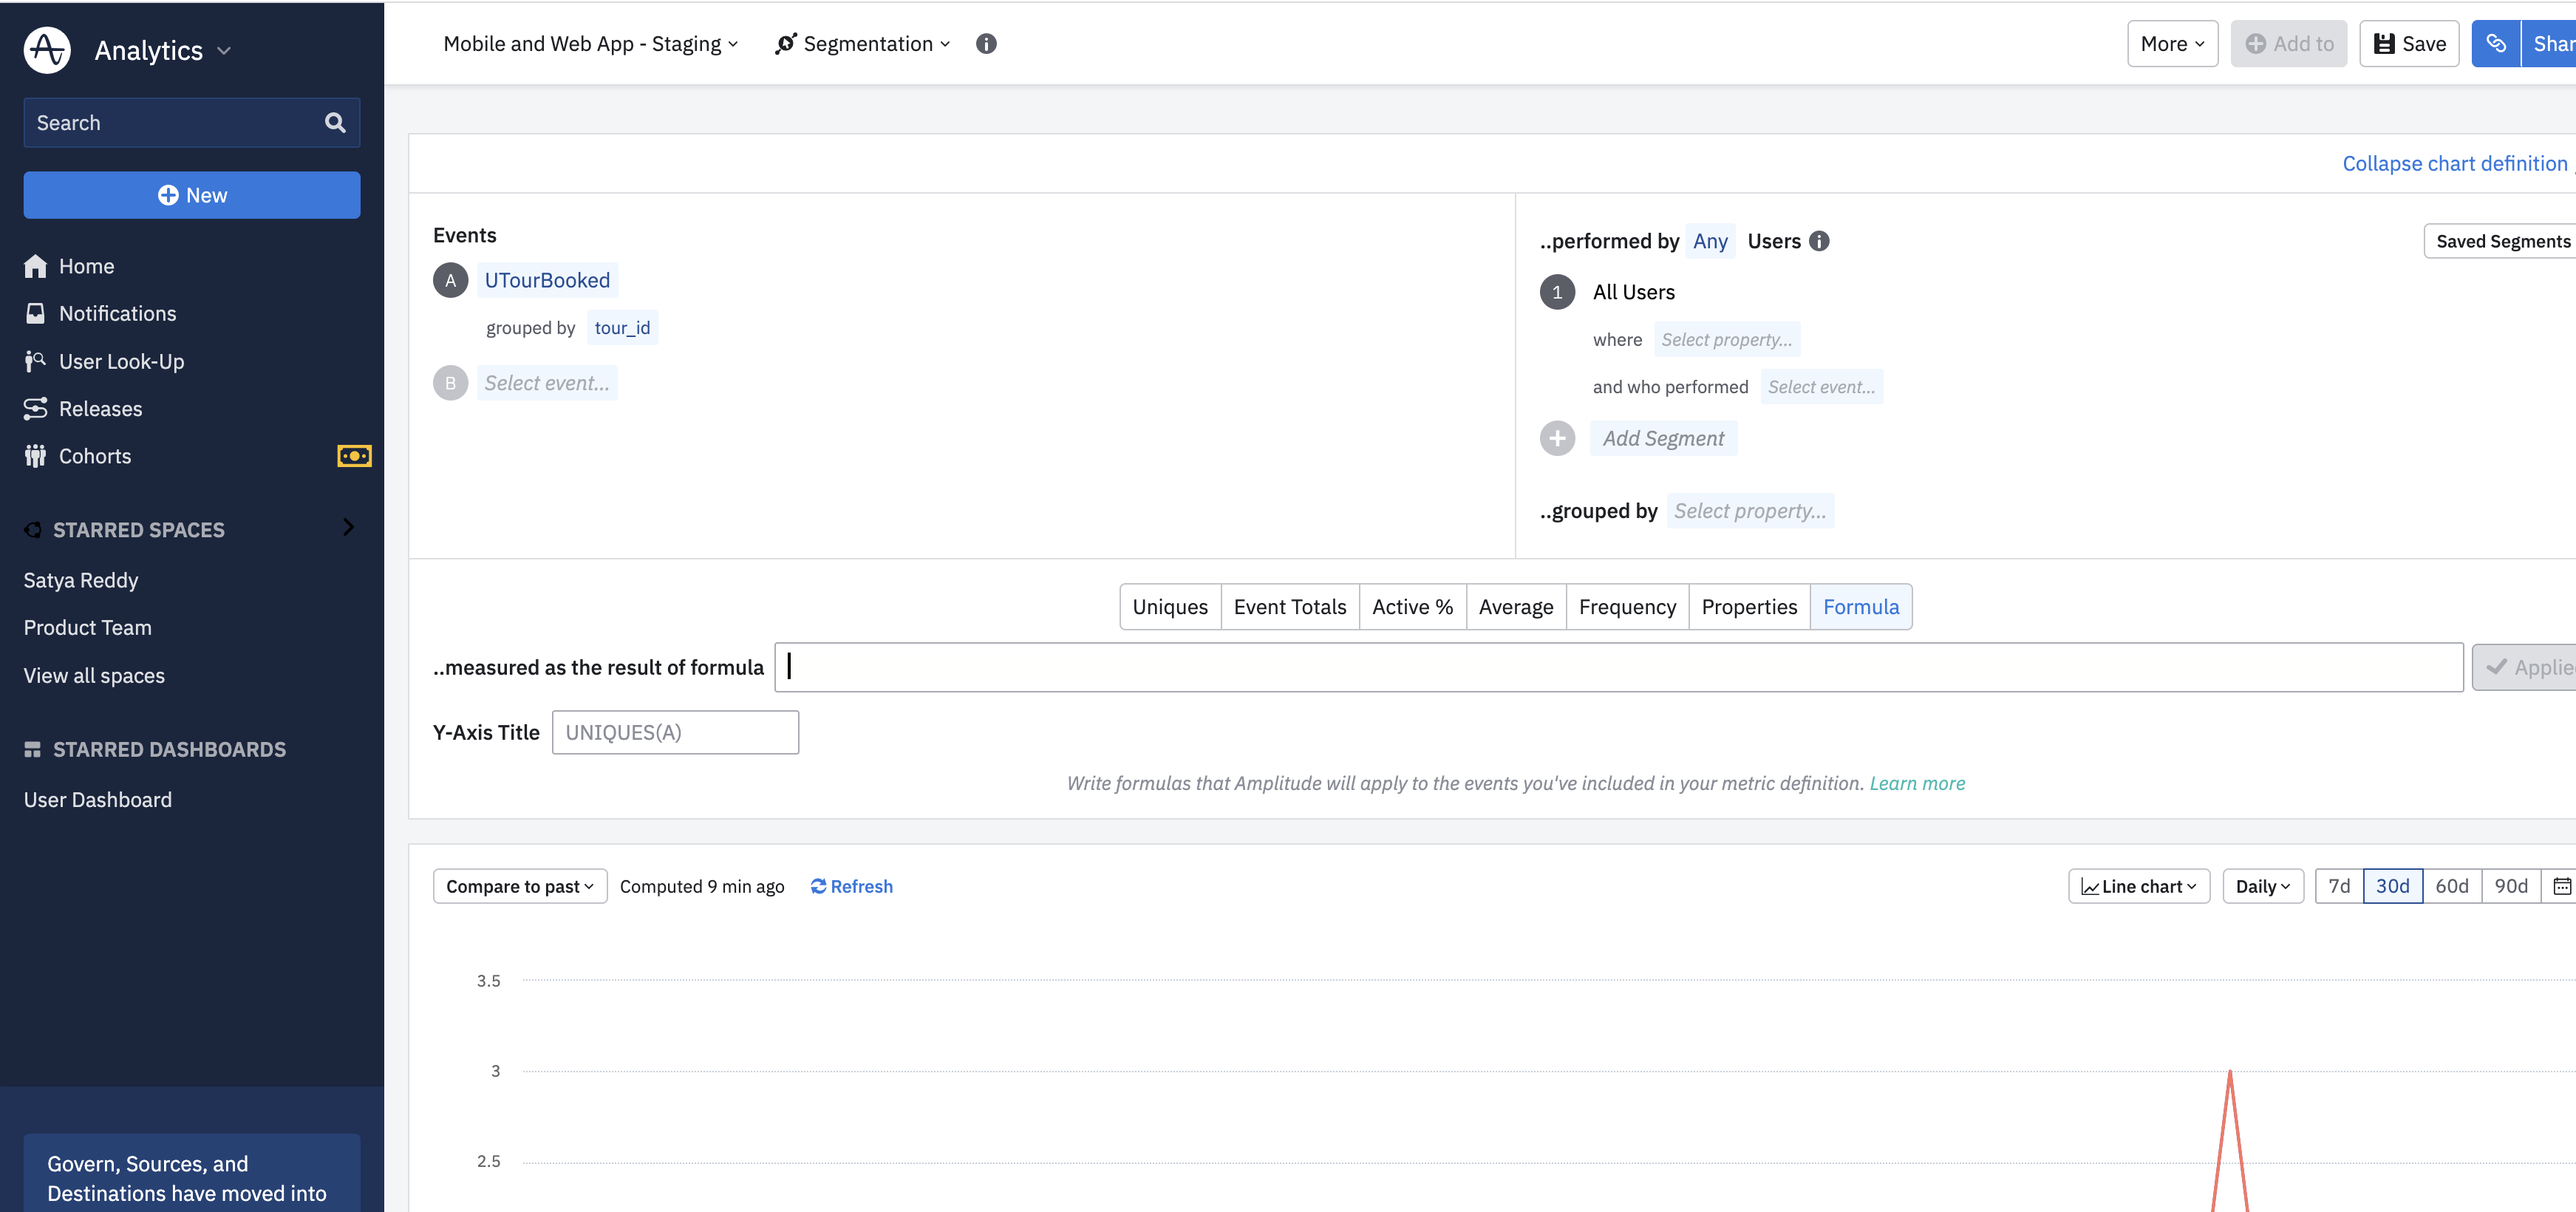Expand the Starred Spaces section
Image resolution: width=2576 pixels, height=1212 pixels.
tap(348, 527)
